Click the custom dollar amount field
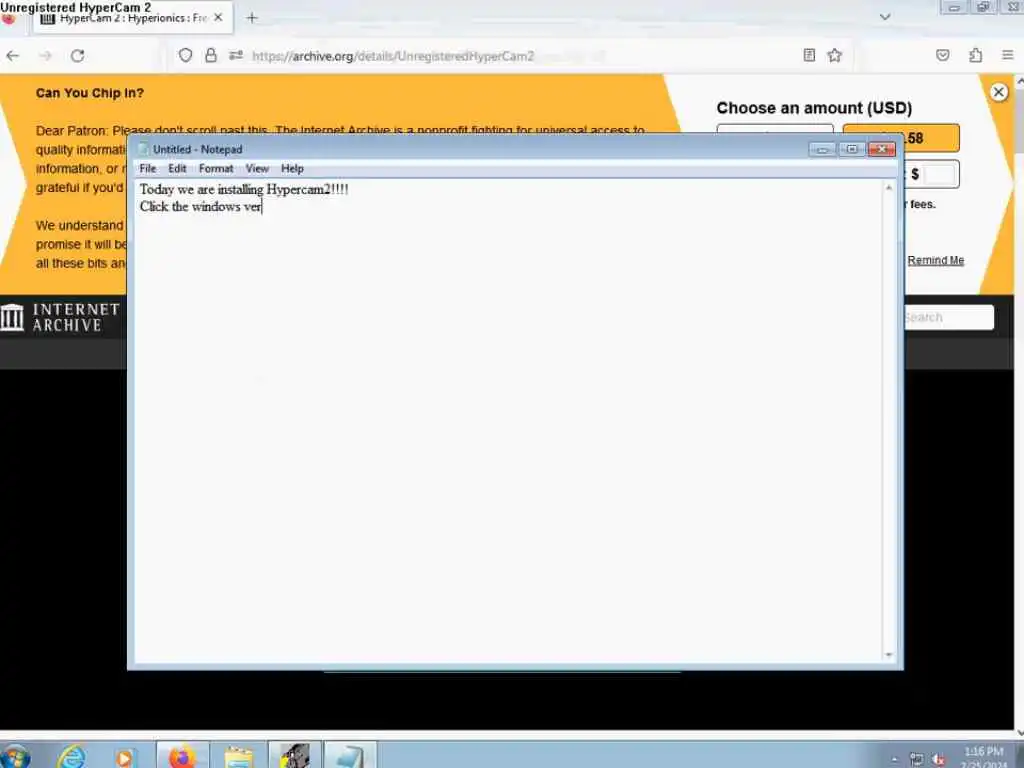 click(x=939, y=174)
